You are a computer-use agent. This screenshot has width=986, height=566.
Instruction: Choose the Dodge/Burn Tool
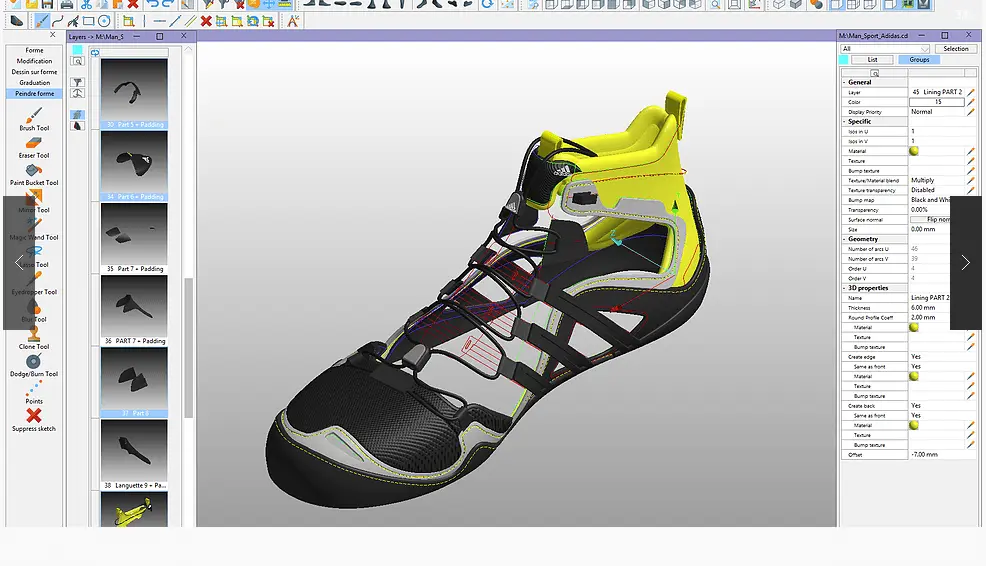(x=34, y=362)
